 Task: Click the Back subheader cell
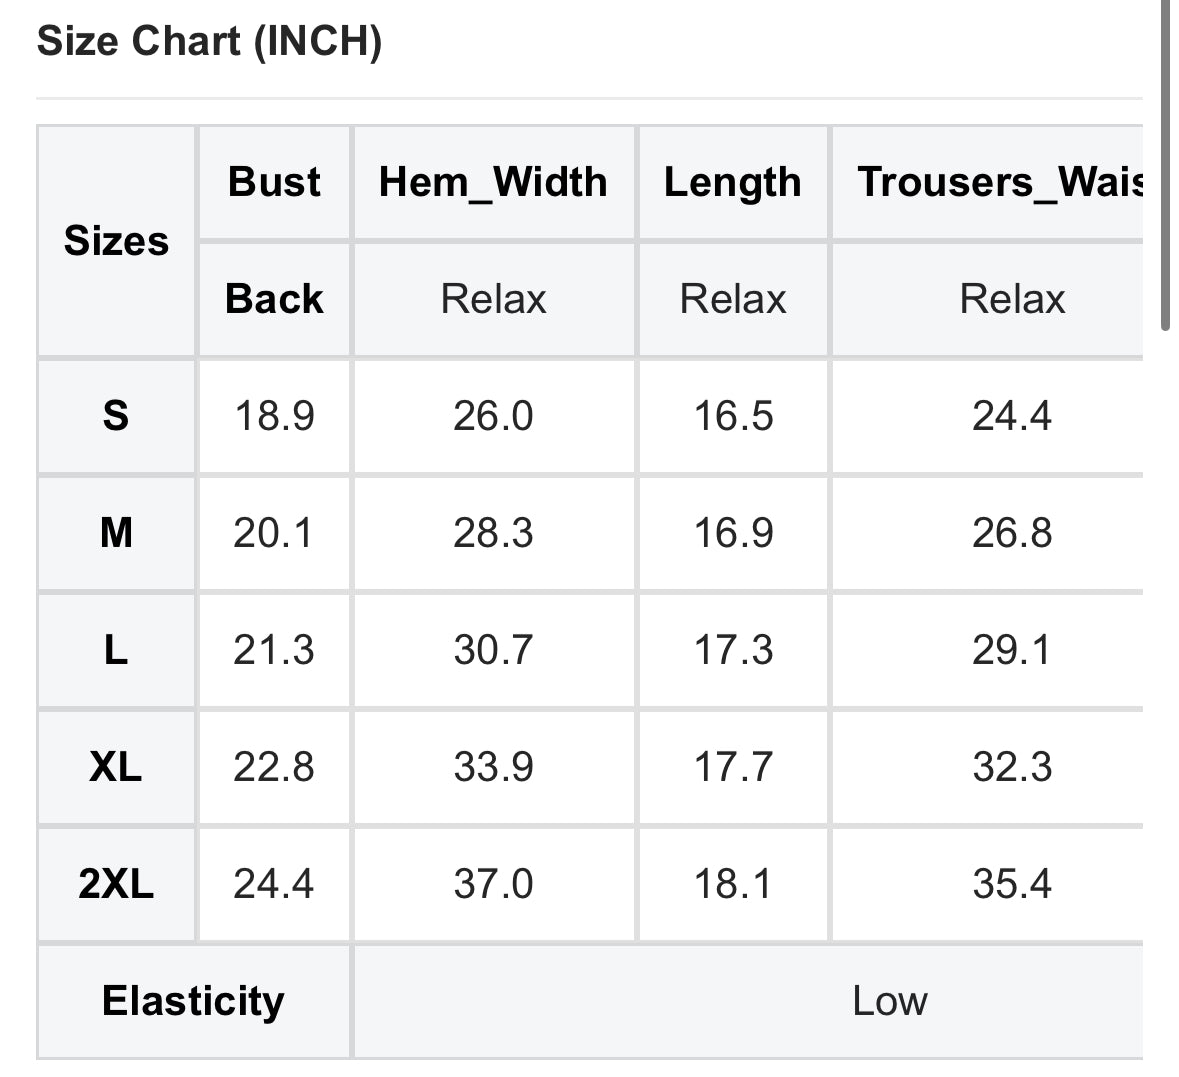274,299
